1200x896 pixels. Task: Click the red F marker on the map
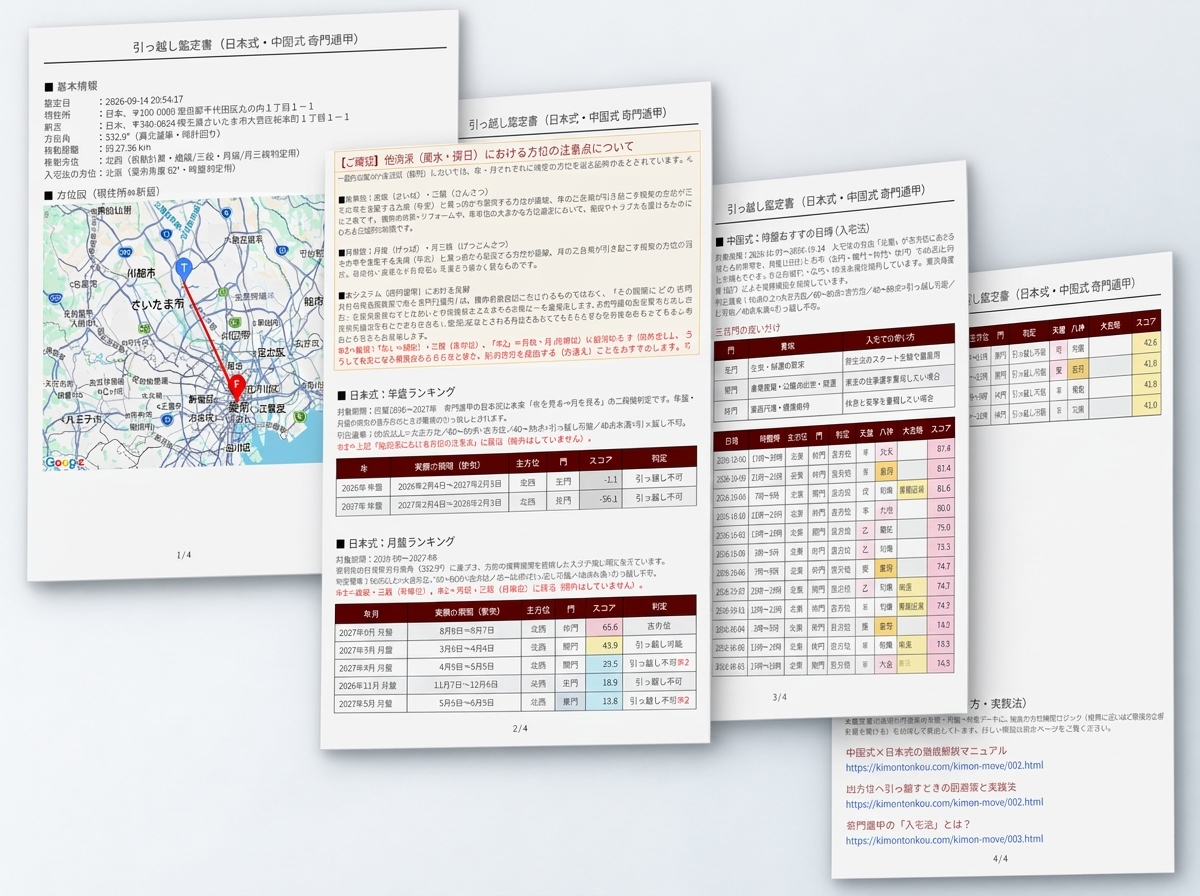click(x=237, y=387)
